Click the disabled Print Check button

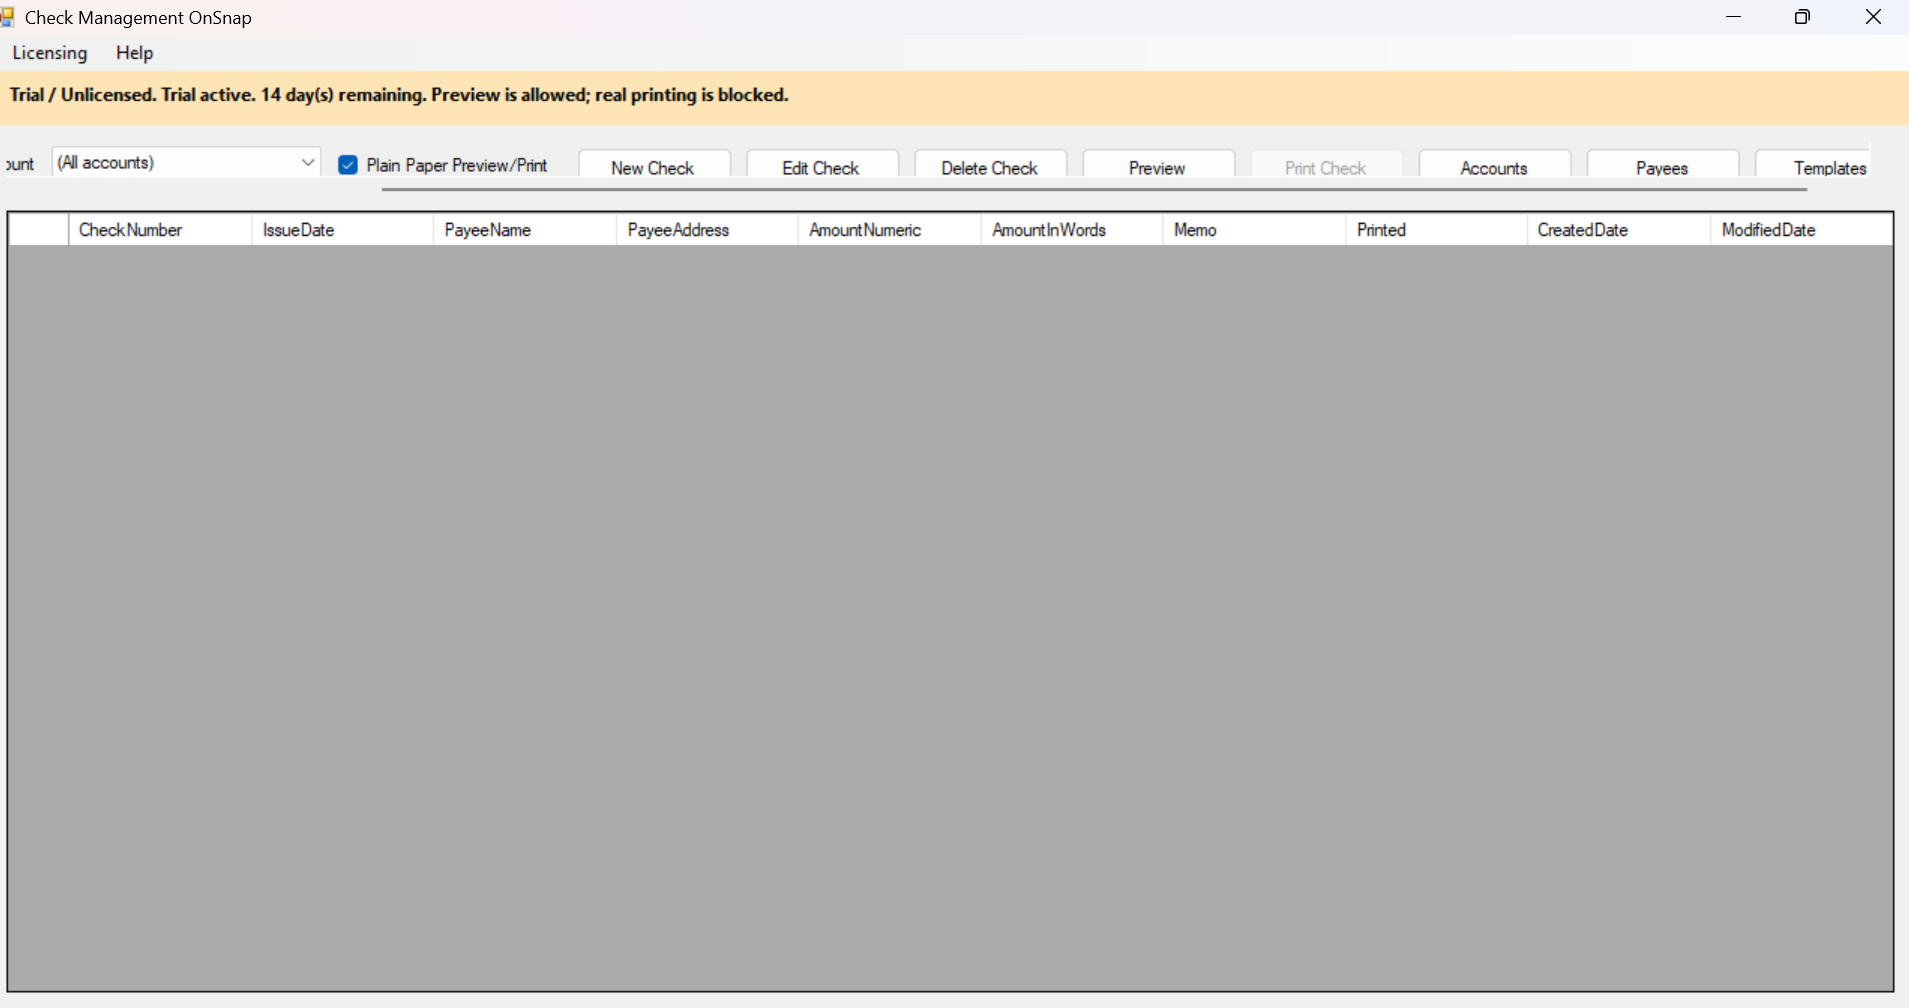click(x=1326, y=167)
